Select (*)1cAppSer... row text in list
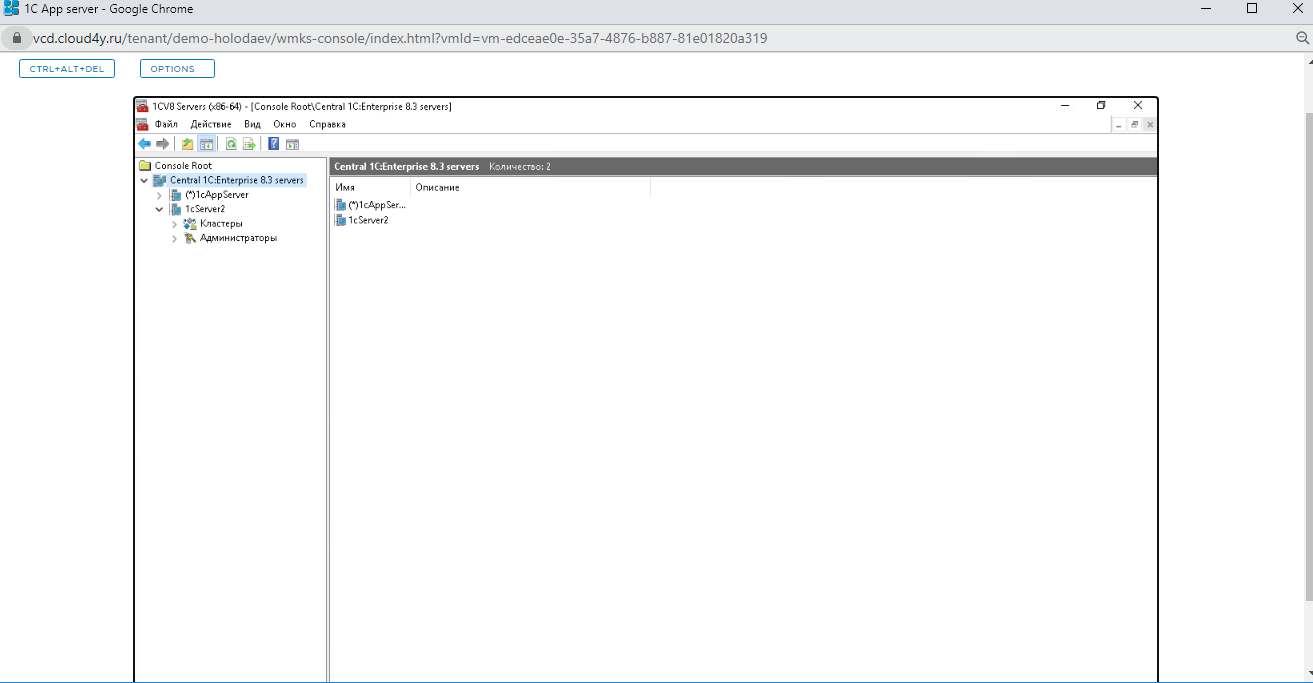 click(378, 205)
